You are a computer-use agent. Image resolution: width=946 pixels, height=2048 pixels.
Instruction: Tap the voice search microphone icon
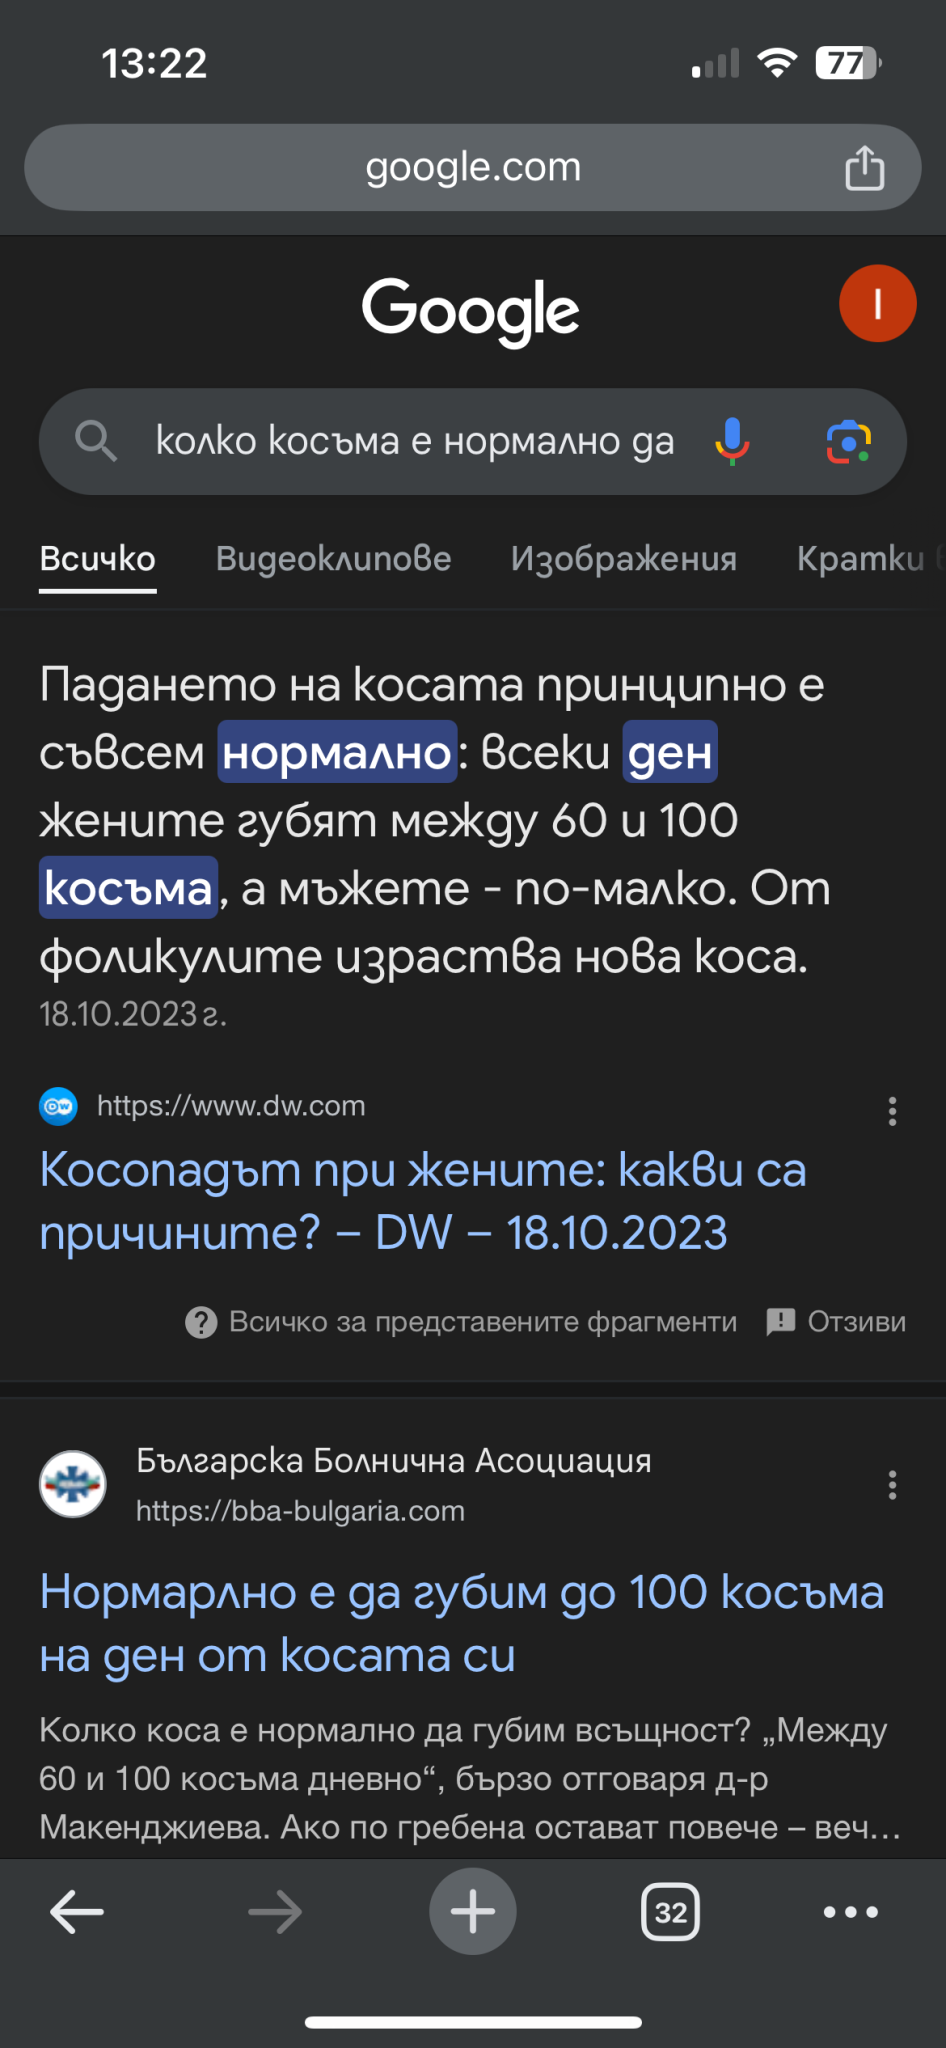[x=732, y=441]
